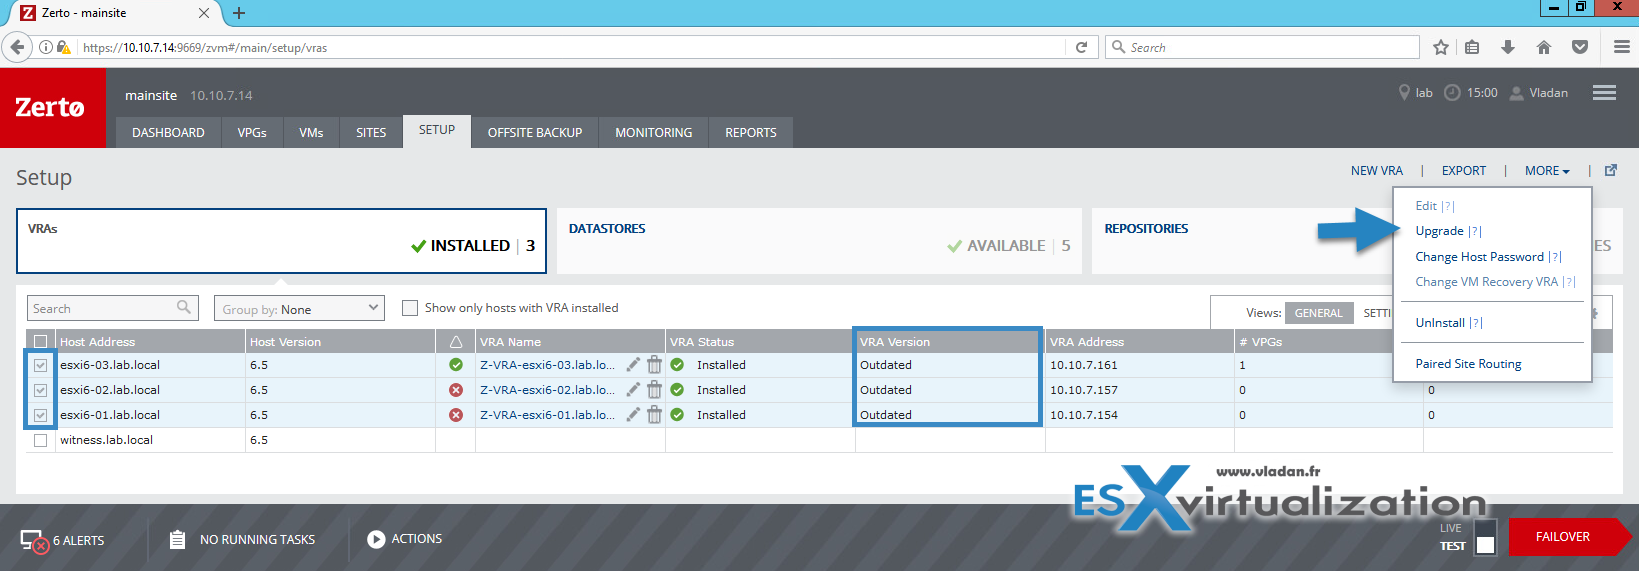Click the Actions play icon
The width and height of the screenshot is (1639, 571).
click(x=376, y=539)
